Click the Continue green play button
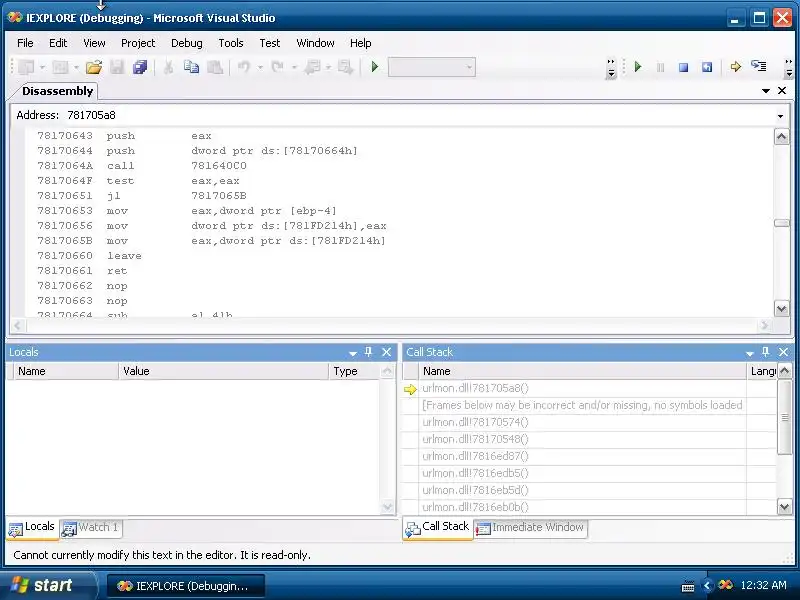 638,67
